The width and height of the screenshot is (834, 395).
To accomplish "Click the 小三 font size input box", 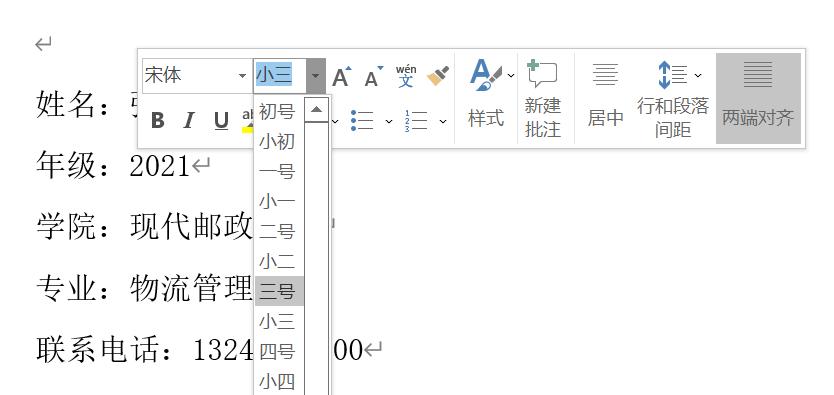I will 280,76.
